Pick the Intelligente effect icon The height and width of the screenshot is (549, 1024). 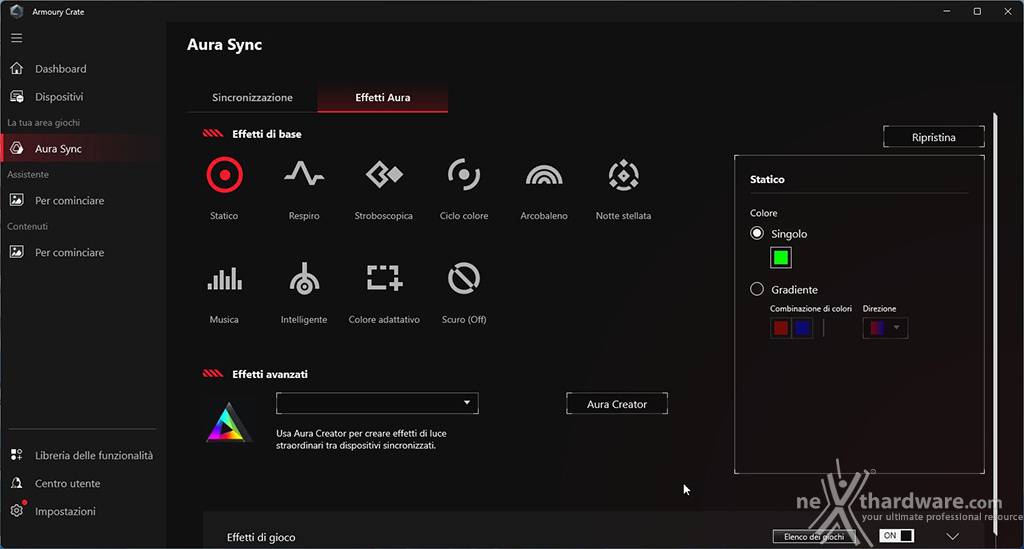coord(304,279)
